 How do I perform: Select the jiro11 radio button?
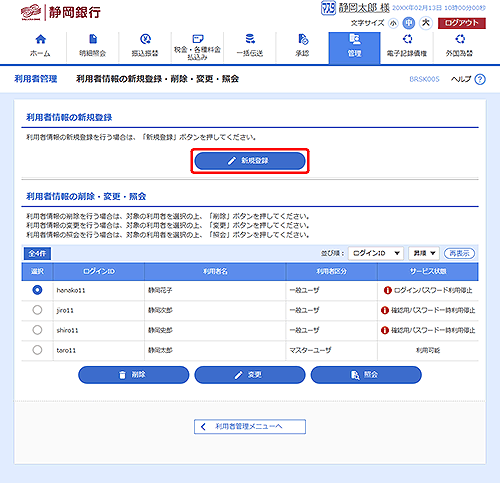[37, 310]
